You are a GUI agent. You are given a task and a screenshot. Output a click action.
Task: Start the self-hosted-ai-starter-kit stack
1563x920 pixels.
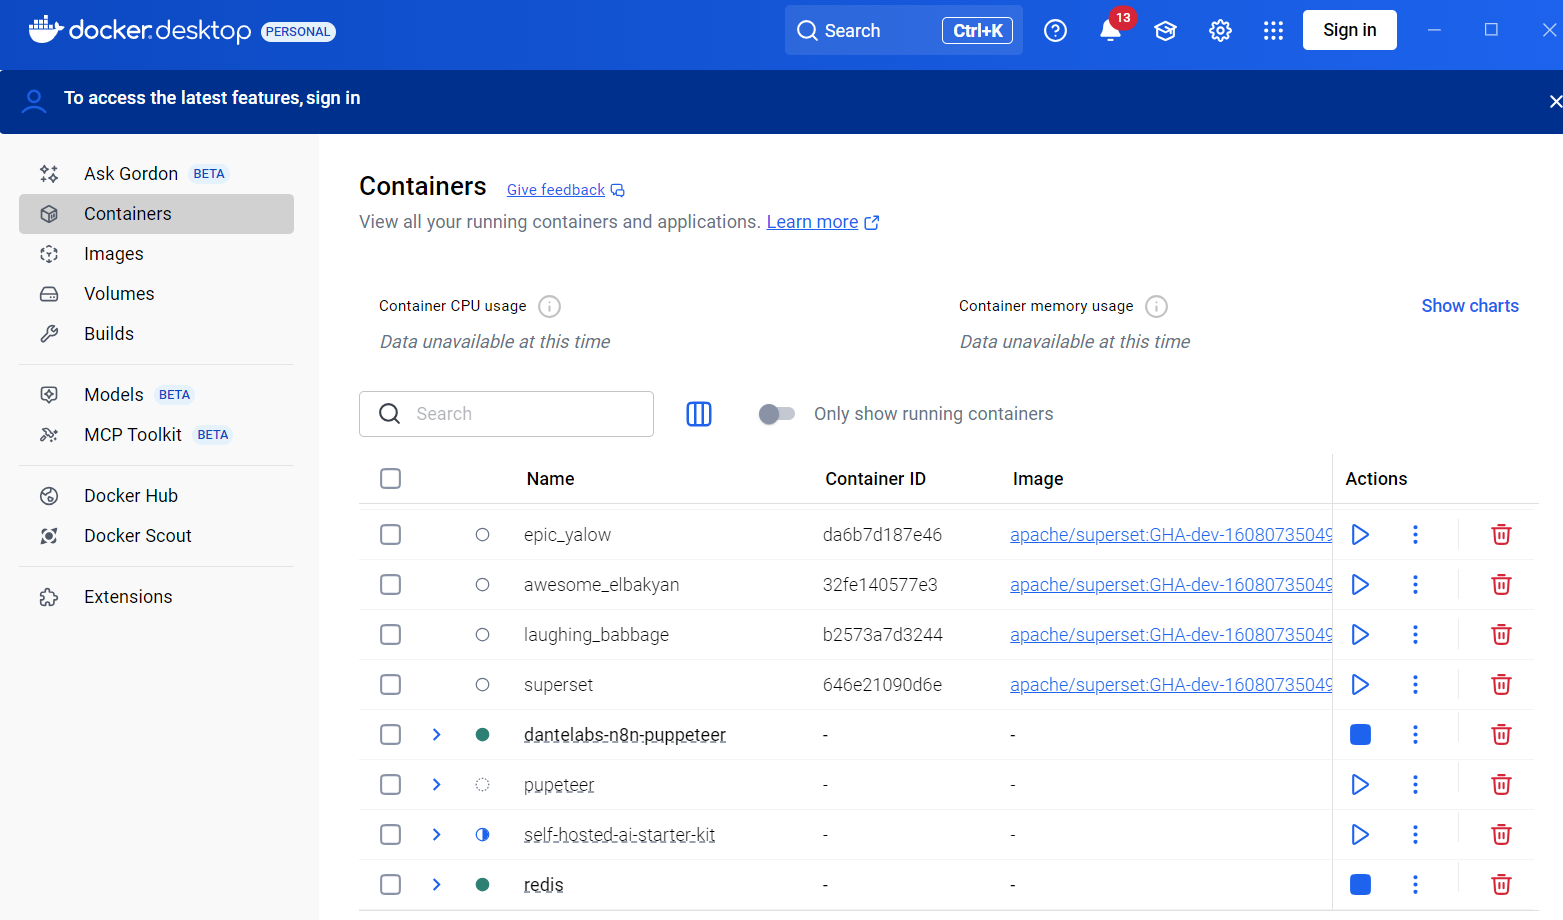(x=1360, y=835)
